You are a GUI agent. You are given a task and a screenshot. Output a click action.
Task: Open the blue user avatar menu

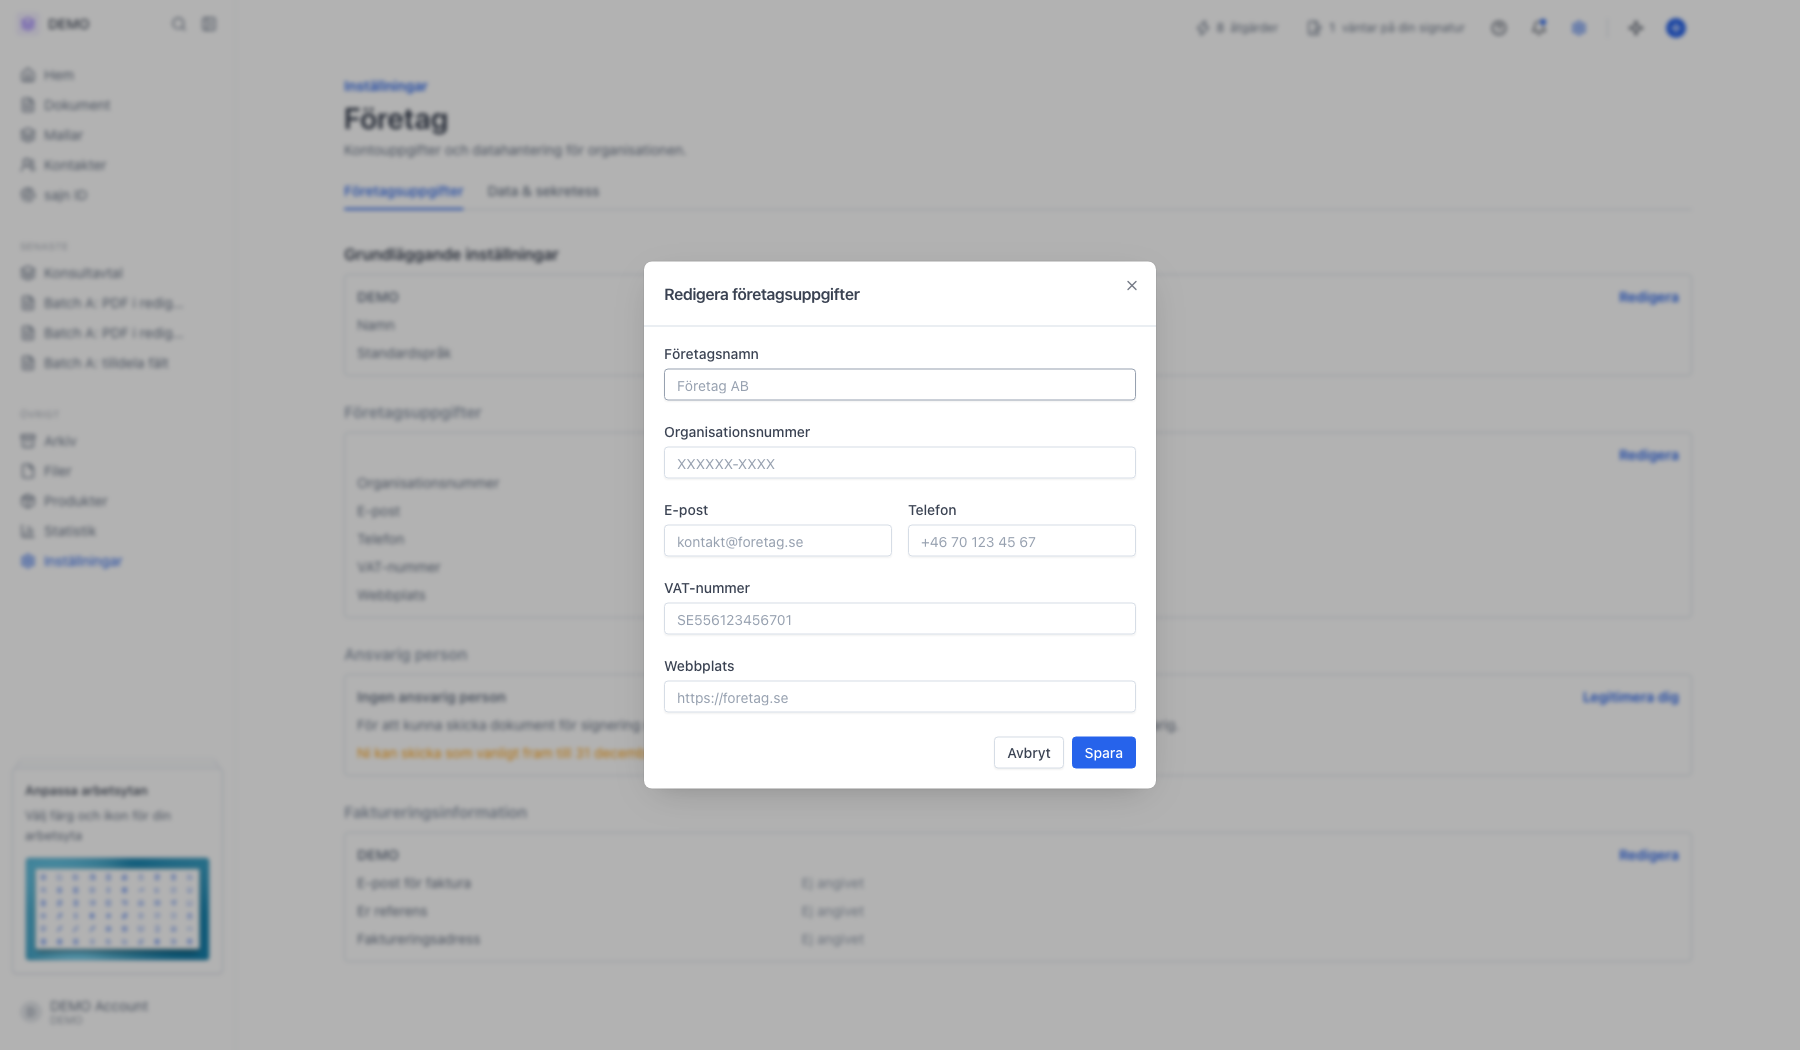tap(1676, 28)
